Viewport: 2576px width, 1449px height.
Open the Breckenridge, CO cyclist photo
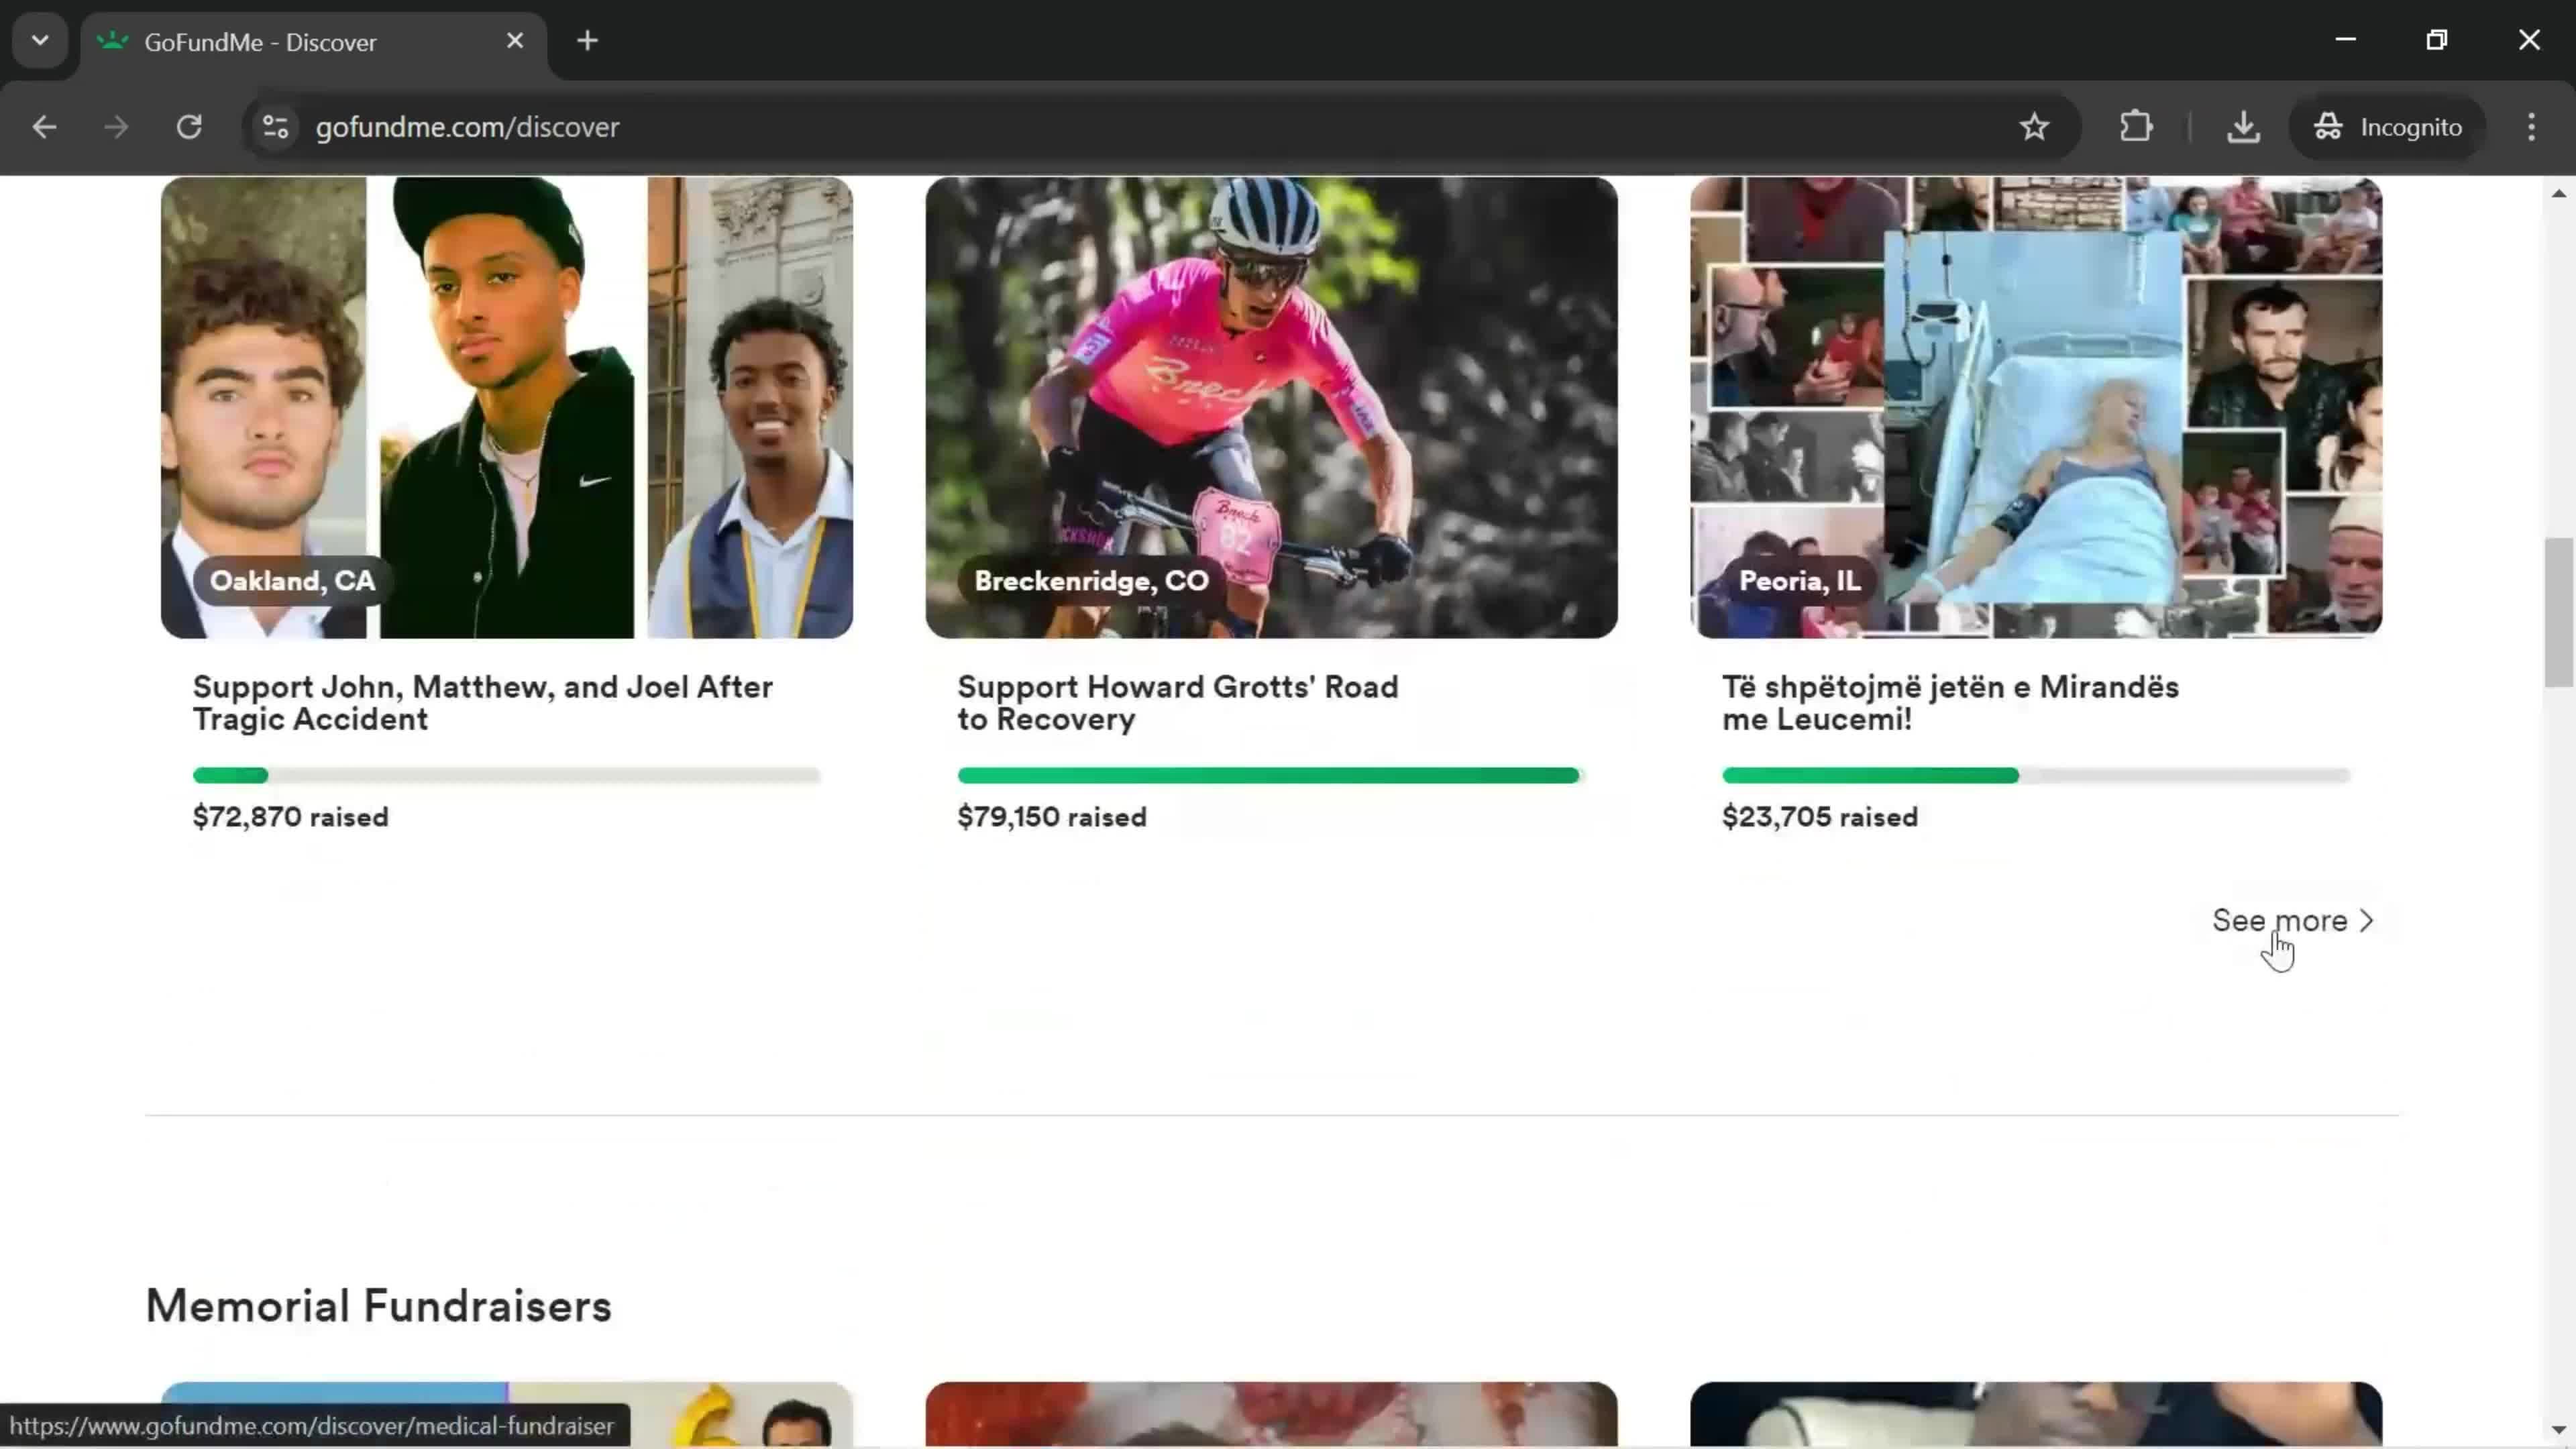(1271, 407)
